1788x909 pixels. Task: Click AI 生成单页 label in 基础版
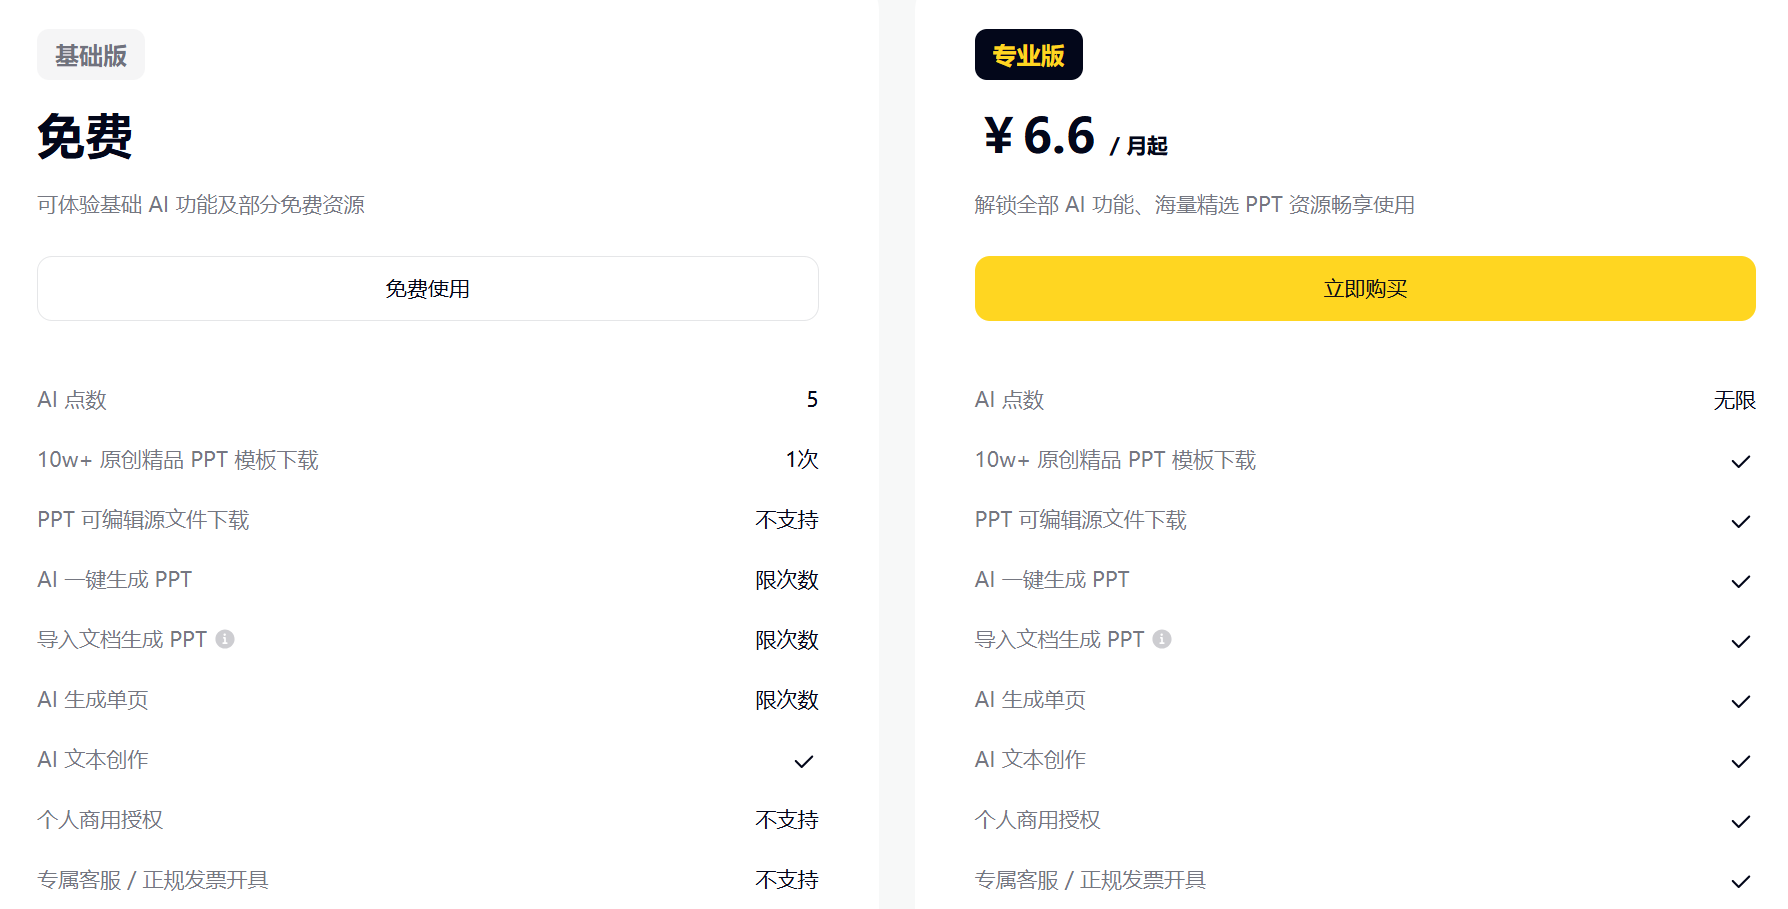[x=93, y=700]
